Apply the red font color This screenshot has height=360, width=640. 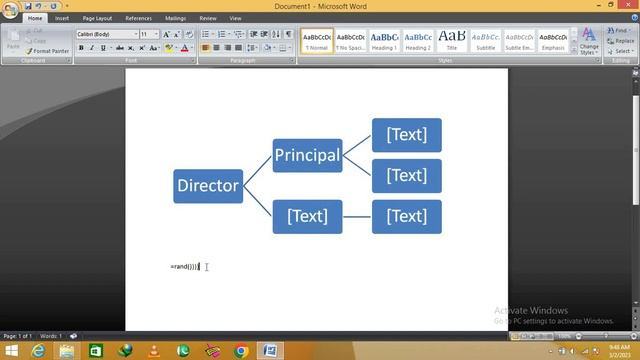click(184, 48)
